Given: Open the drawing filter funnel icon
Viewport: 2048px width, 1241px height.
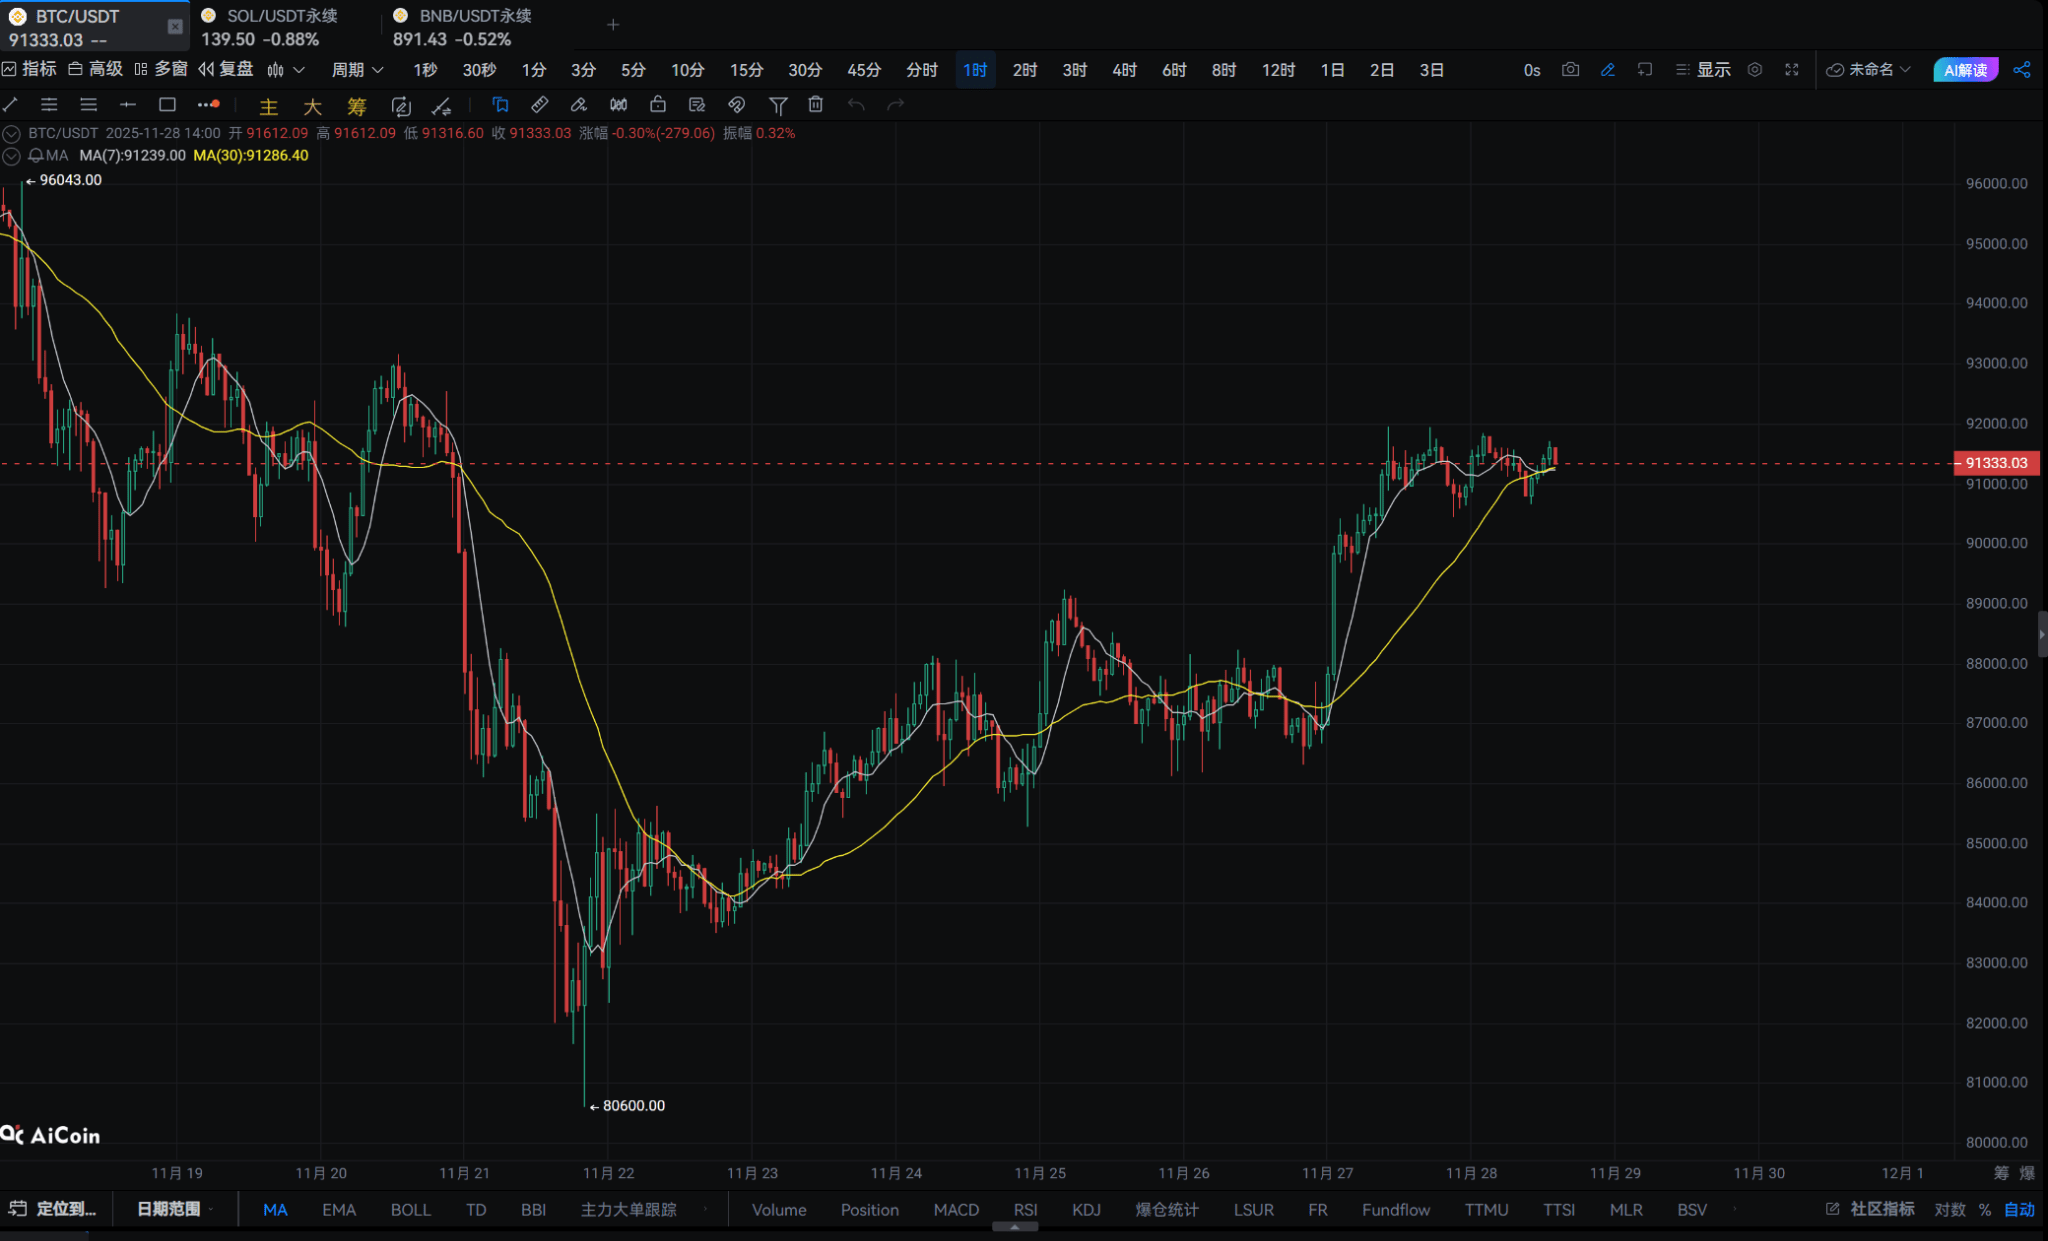Looking at the screenshot, I should point(778,105).
